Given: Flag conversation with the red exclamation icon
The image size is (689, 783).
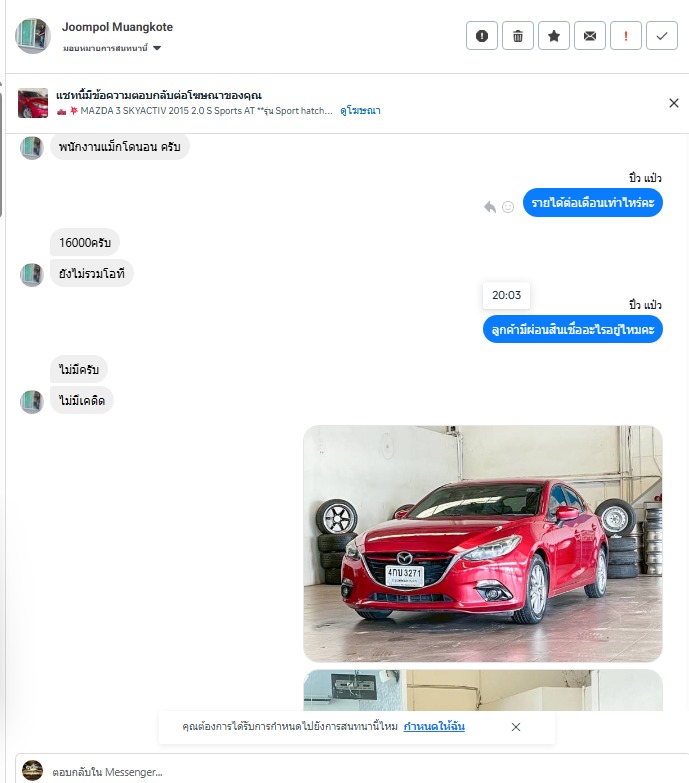Looking at the screenshot, I should (x=626, y=35).
